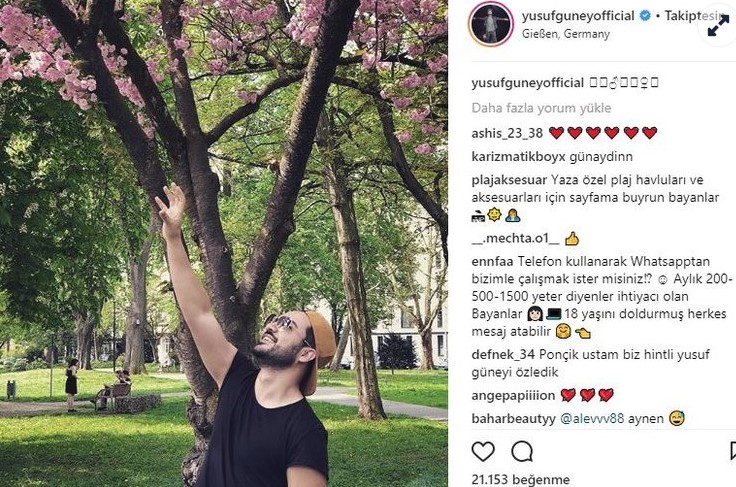Screen dimensions: 736x487
Task: Open defnek_34 commenter profile
Action: pyautogui.click(x=503, y=355)
